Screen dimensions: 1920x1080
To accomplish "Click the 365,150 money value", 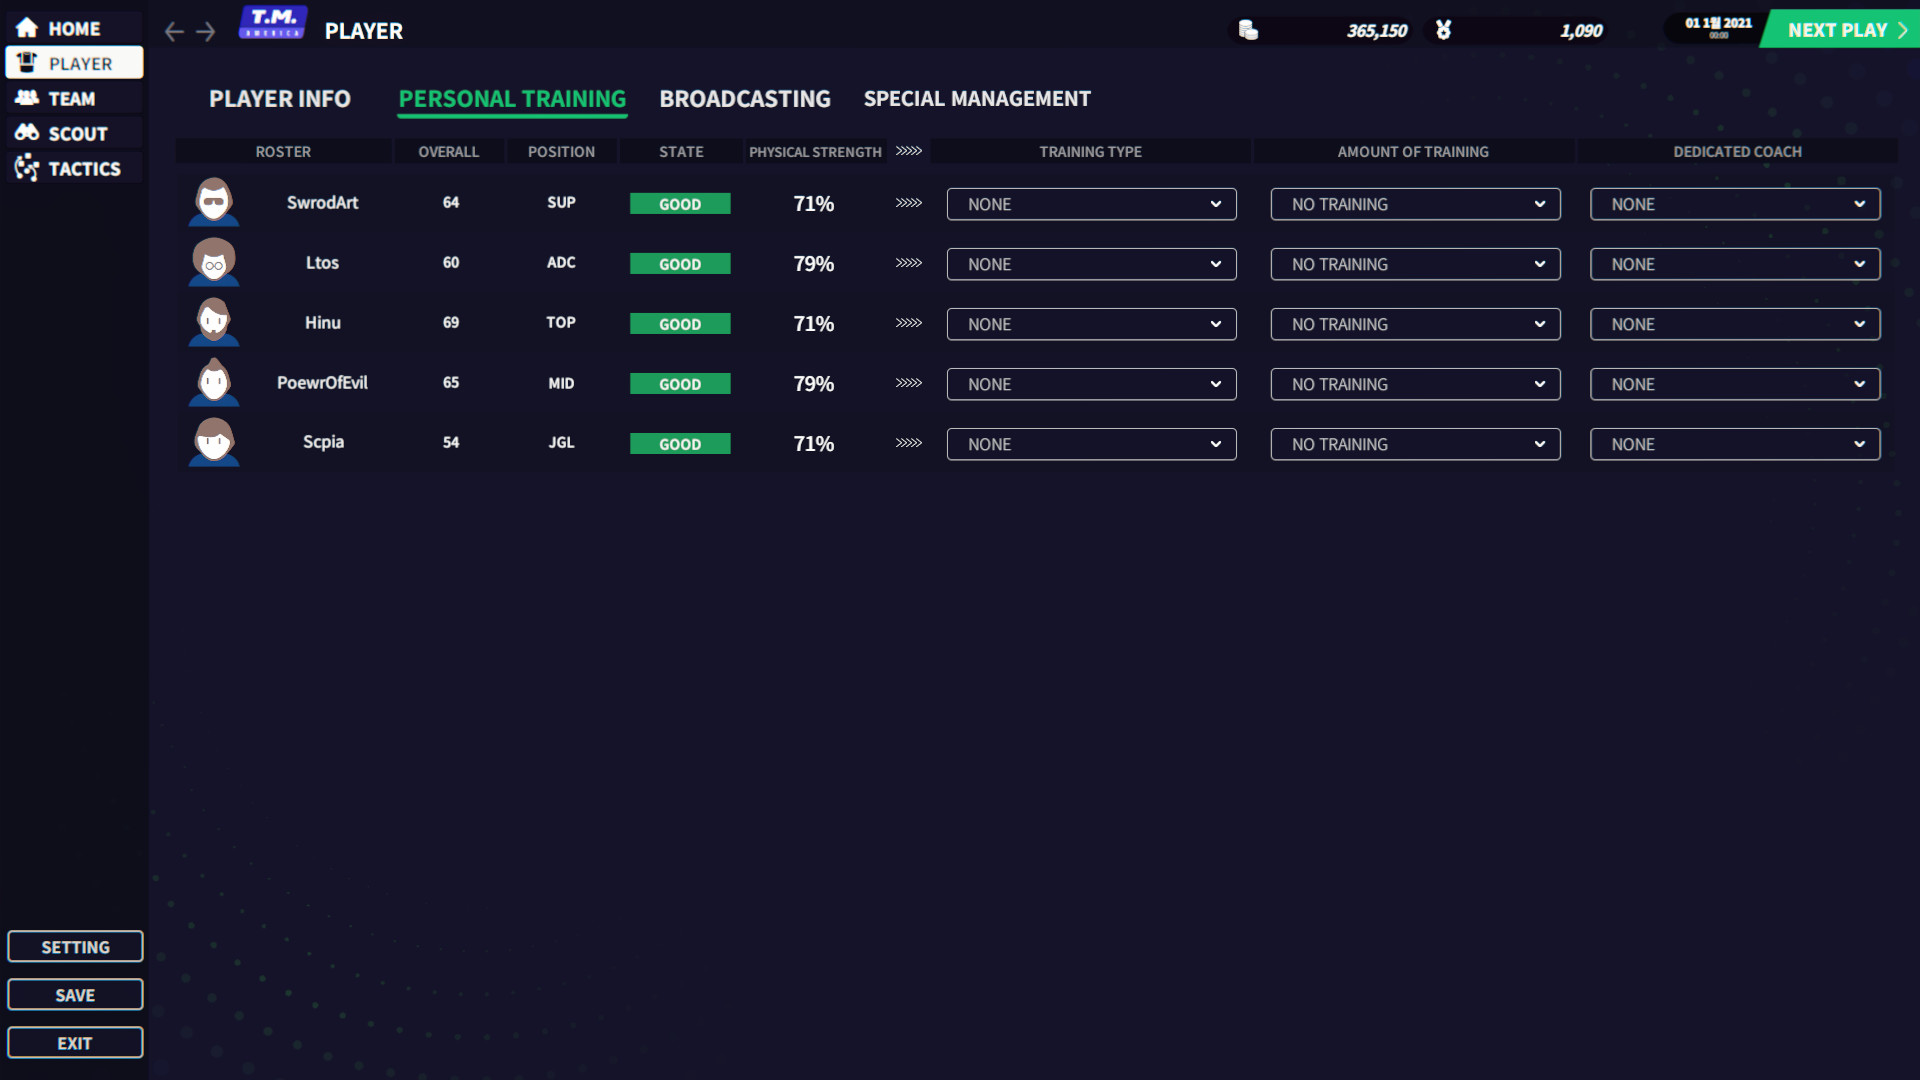I will tap(1377, 31).
